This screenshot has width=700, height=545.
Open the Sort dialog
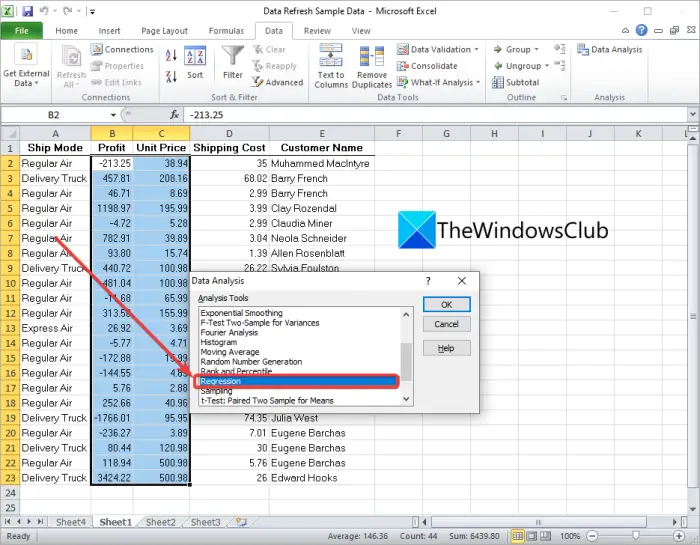click(195, 62)
